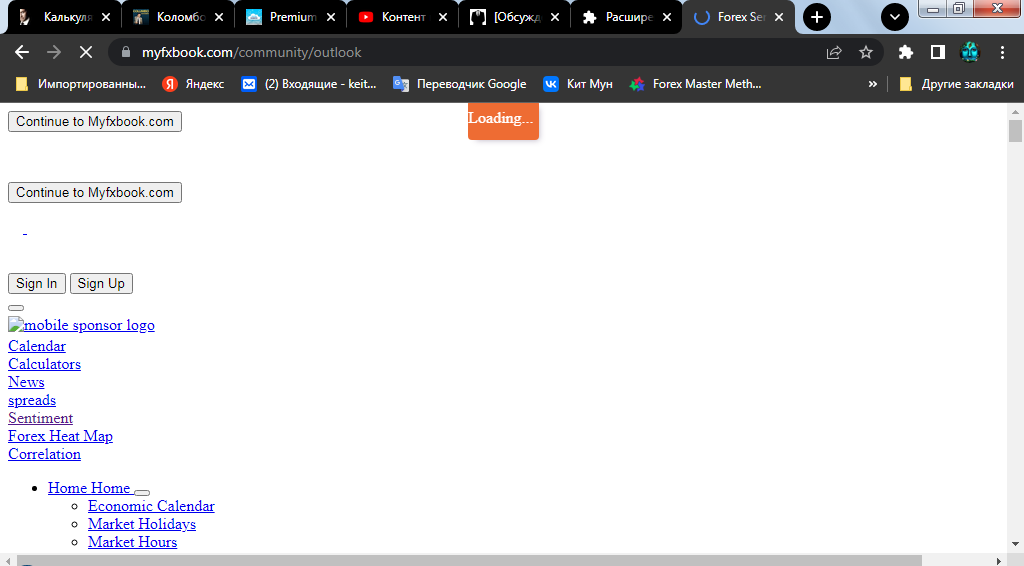Open the Входящие mail bookmark
Screen dimensions: 1024x566
click(x=309, y=84)
